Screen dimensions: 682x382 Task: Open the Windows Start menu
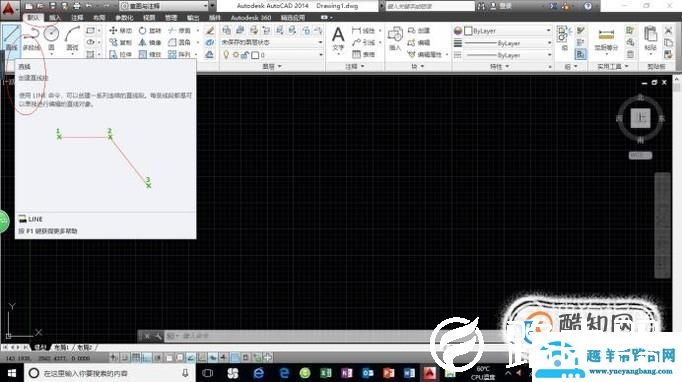(12, 373)
